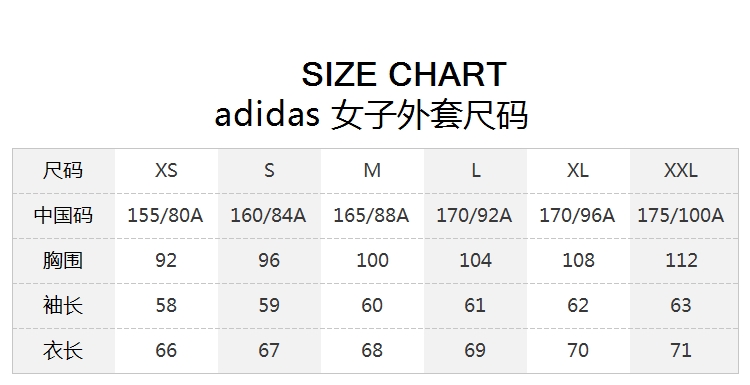Select sleeve length 61 cell
The image size is (750, 385).
coord(475,306)
